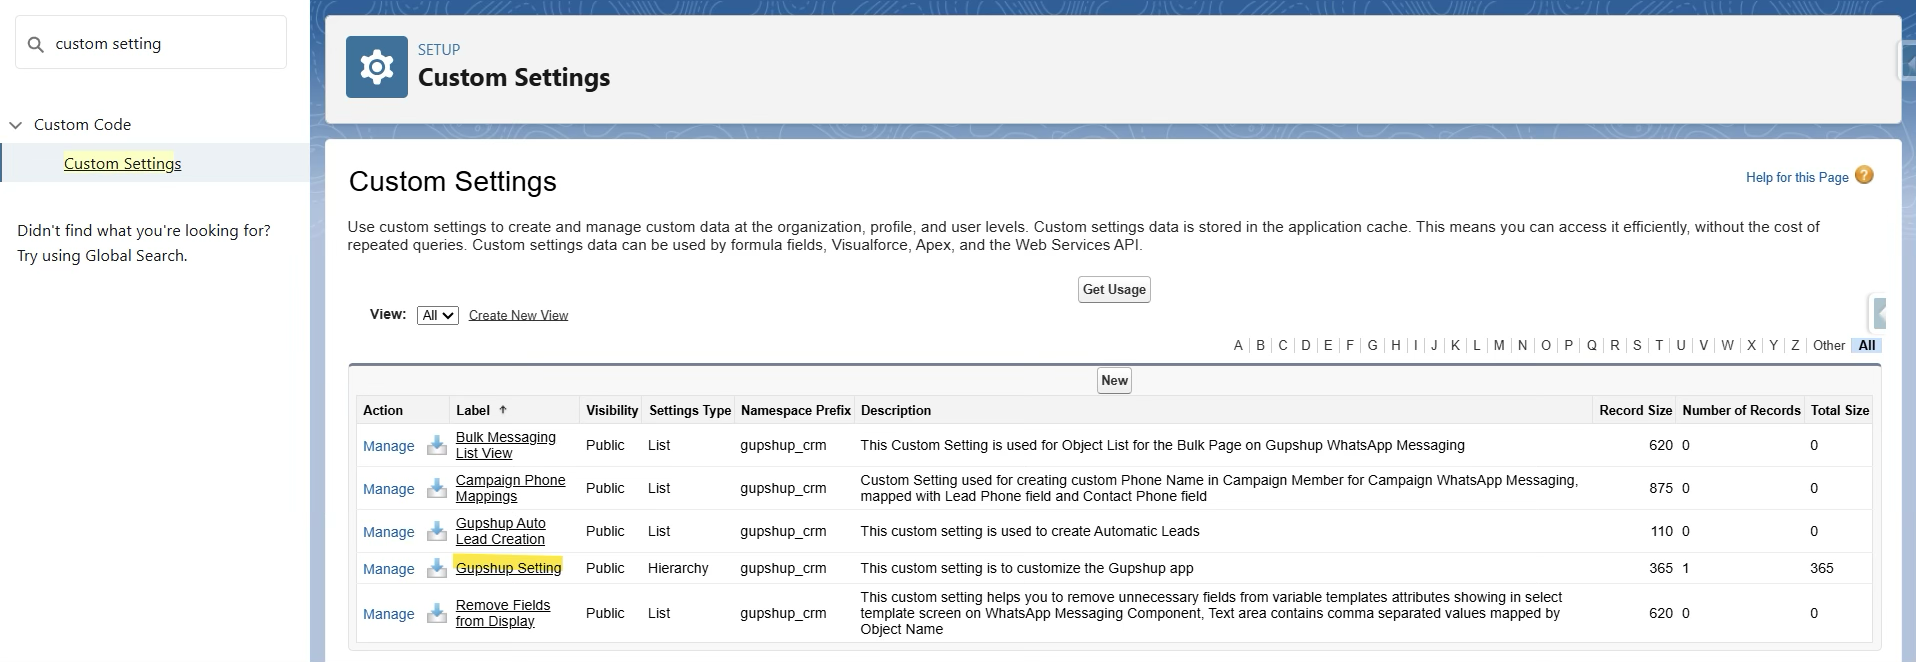Click record size value 875
Image resolution: width=1916 pixels, height=662 pixels.
[x=1660, y=488]
